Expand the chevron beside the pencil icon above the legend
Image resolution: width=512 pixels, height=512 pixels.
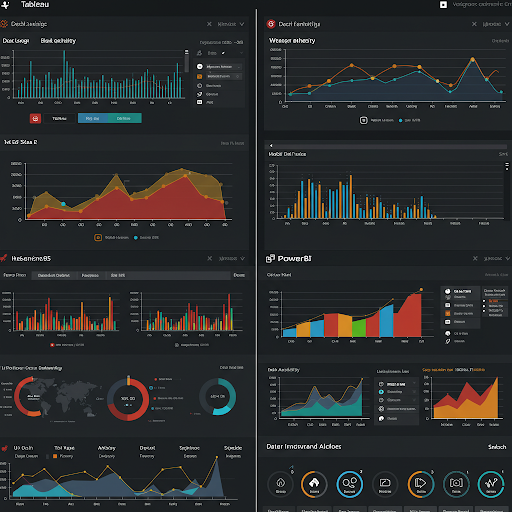point(241,53)
